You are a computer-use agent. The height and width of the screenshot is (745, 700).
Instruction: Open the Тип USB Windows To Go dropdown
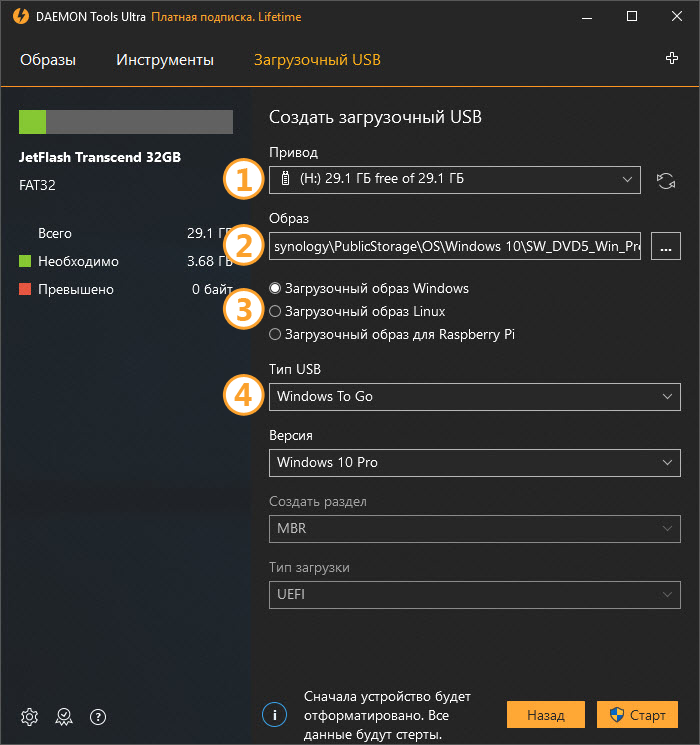click(x=475, y=397)
